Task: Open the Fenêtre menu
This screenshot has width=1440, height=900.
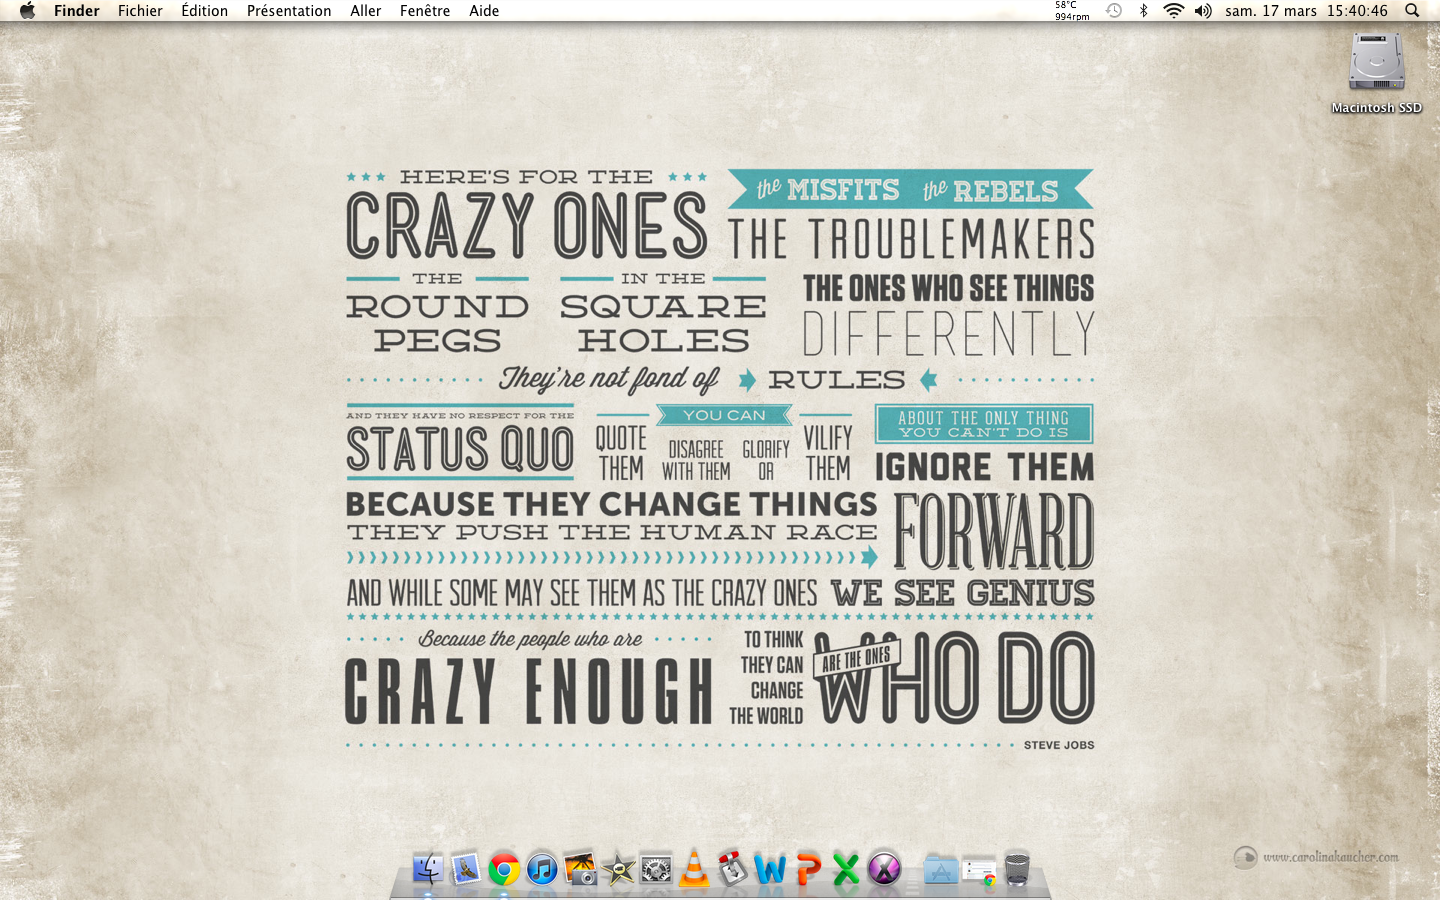Action: 425,10
